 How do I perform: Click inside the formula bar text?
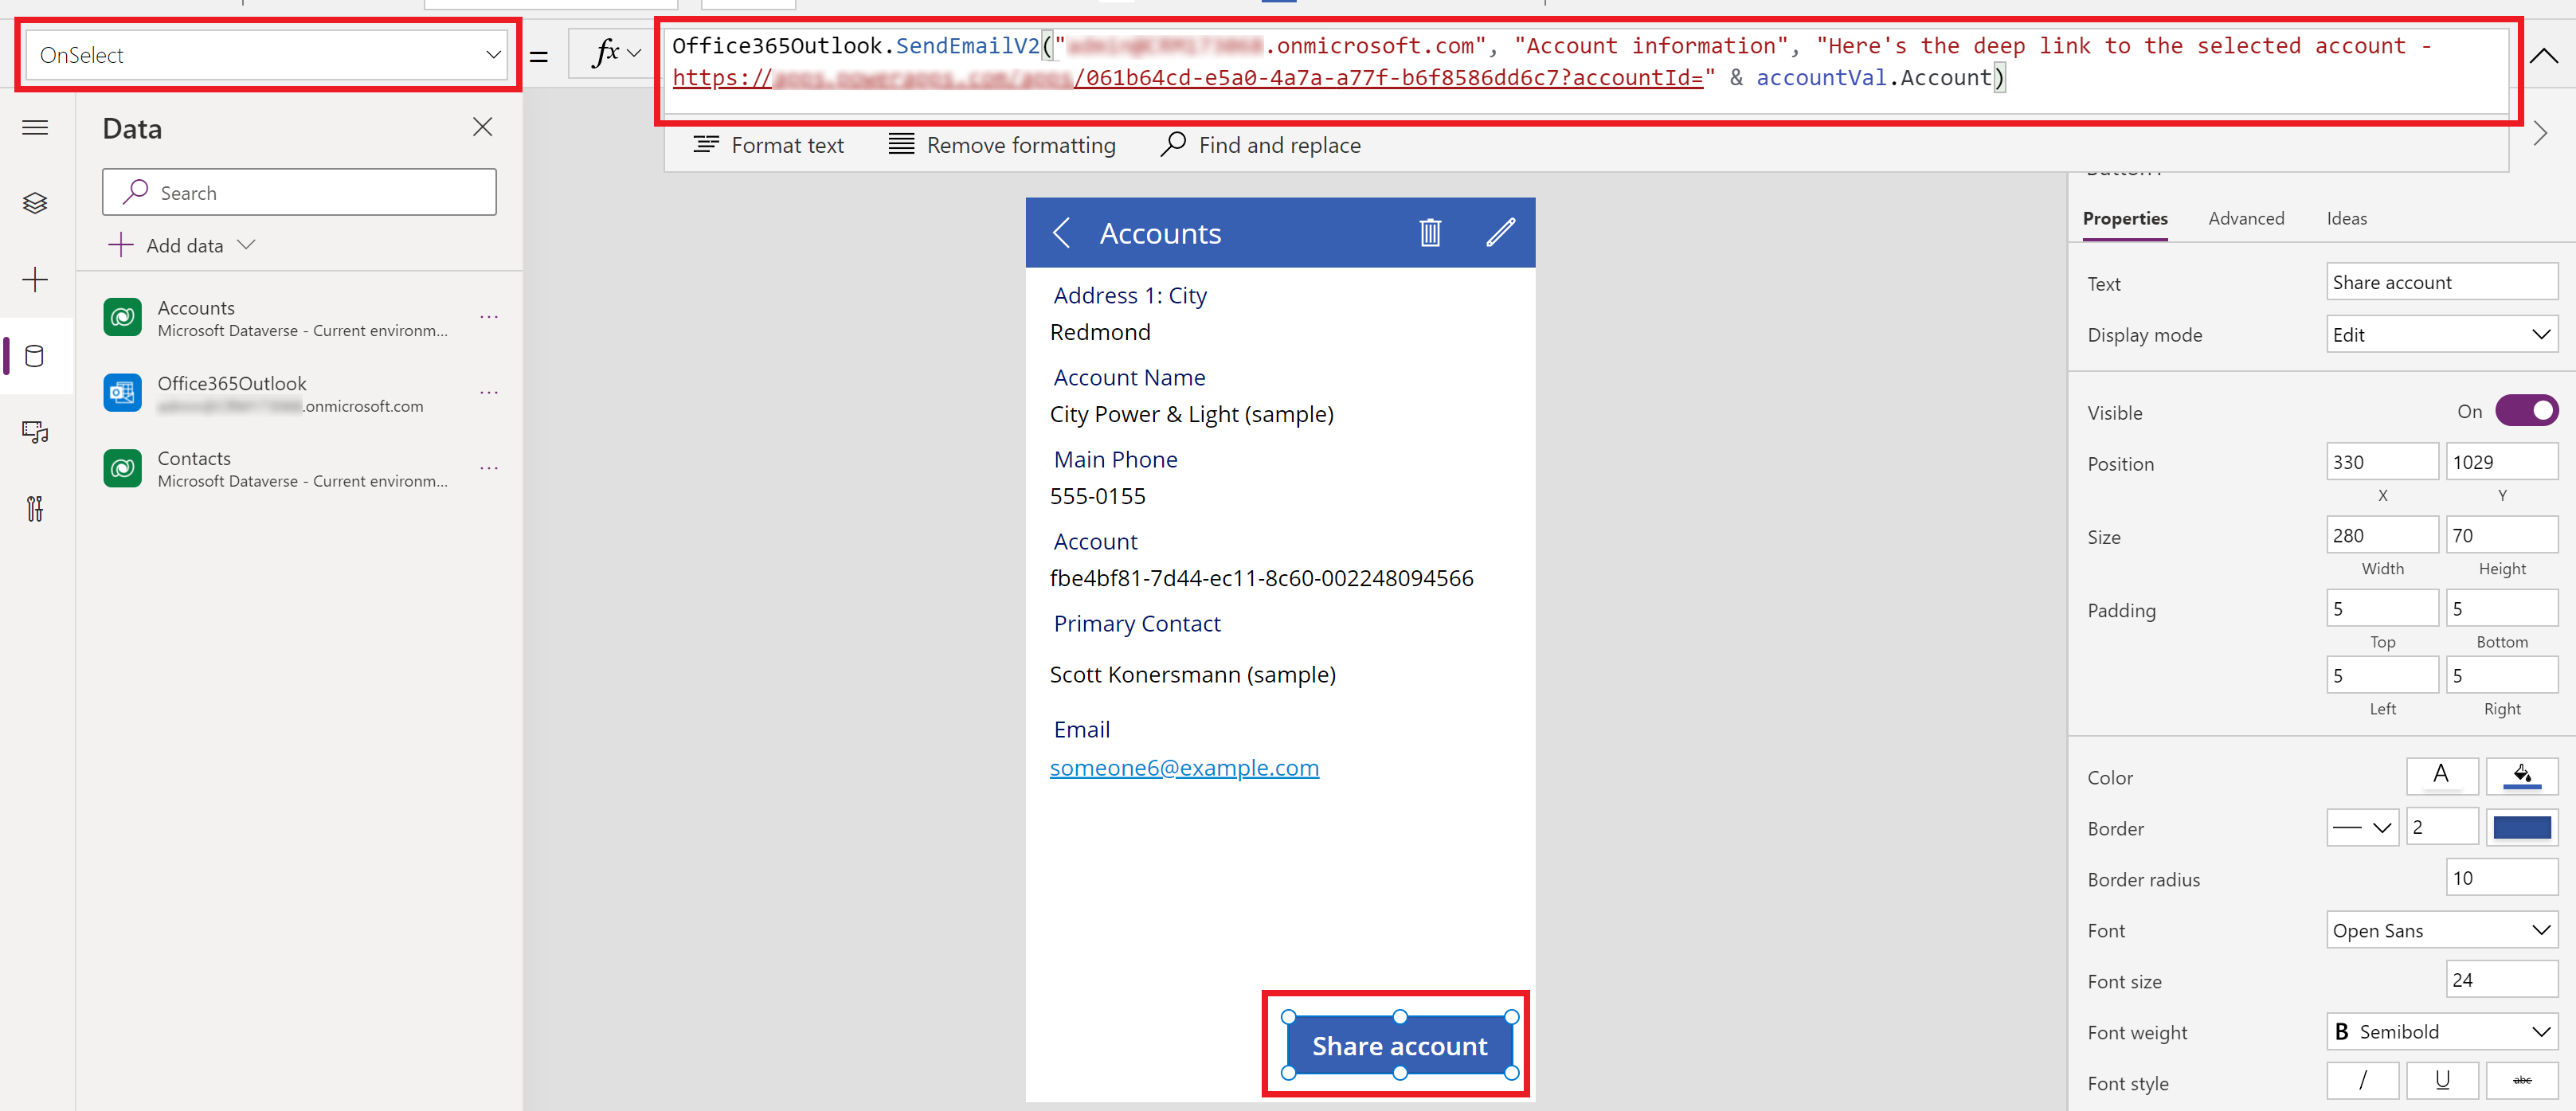coord(1586,70)
